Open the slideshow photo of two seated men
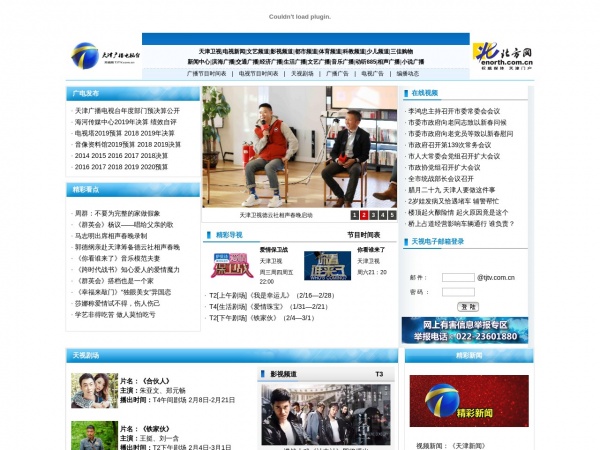Image resolution: width=600 pixels, height=450 pixels. tap(300, 147)
